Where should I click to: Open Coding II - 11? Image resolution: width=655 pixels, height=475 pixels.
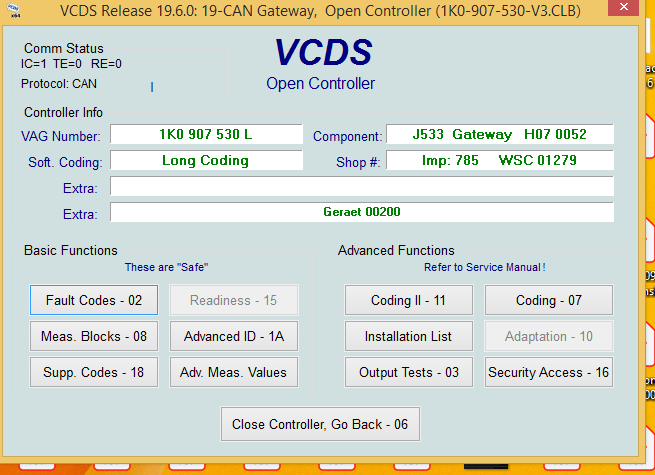[409, 300]
